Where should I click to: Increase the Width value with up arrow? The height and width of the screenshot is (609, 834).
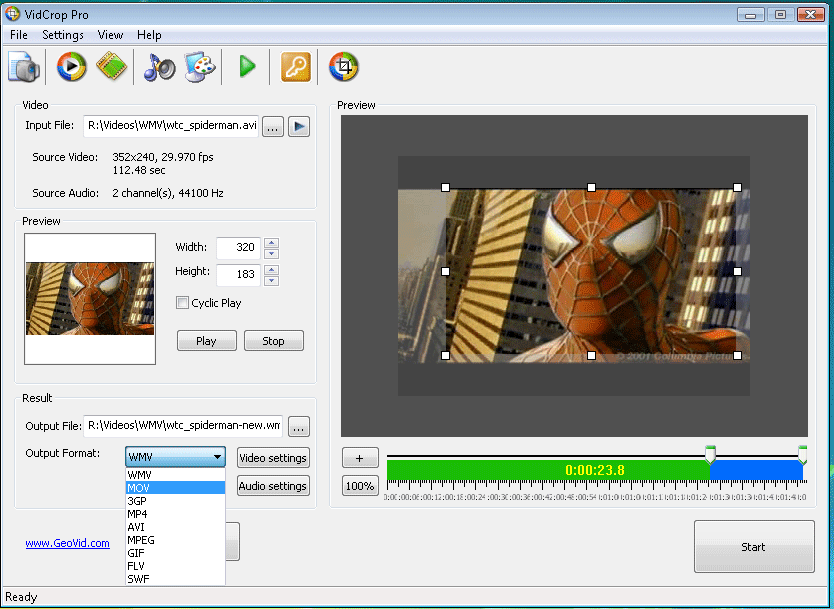point(271,243)
